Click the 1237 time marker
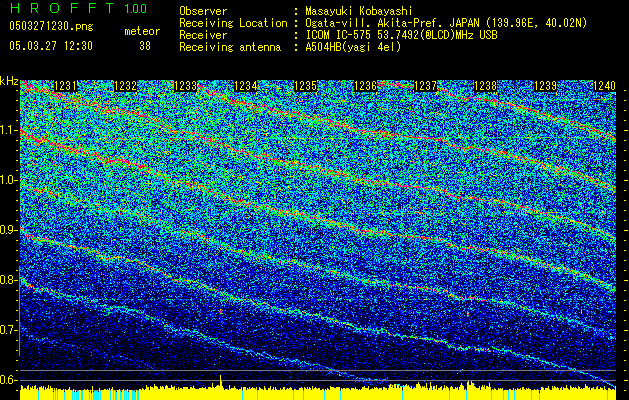 (x=426, y=86)
